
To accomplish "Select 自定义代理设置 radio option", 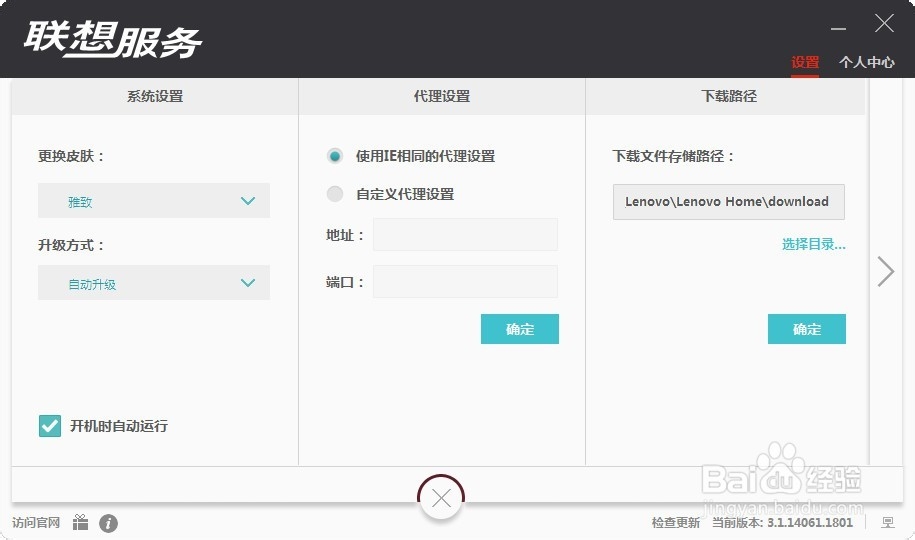I will pyautogui.click(x=334, y=194).
